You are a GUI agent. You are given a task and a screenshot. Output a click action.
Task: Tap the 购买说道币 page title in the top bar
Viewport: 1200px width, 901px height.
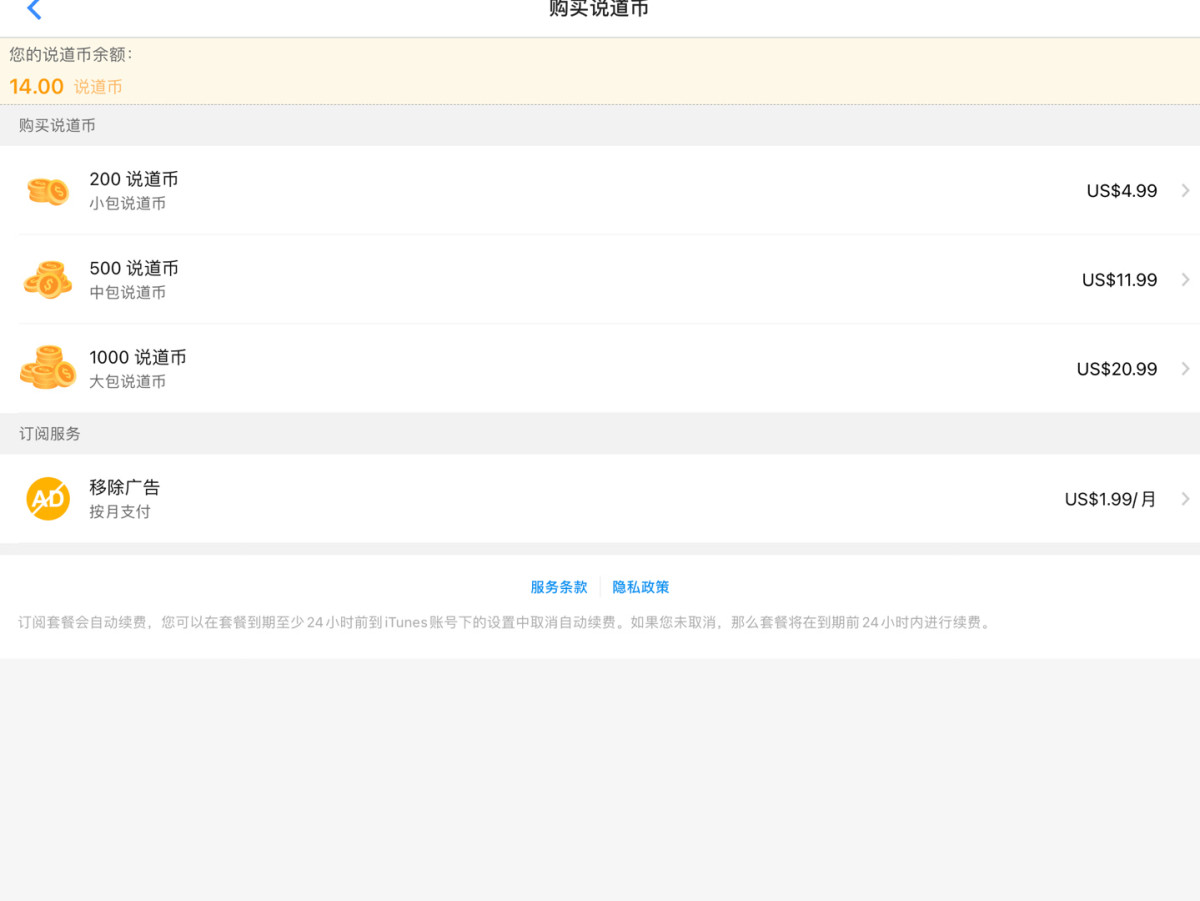(x=599, y=9)
